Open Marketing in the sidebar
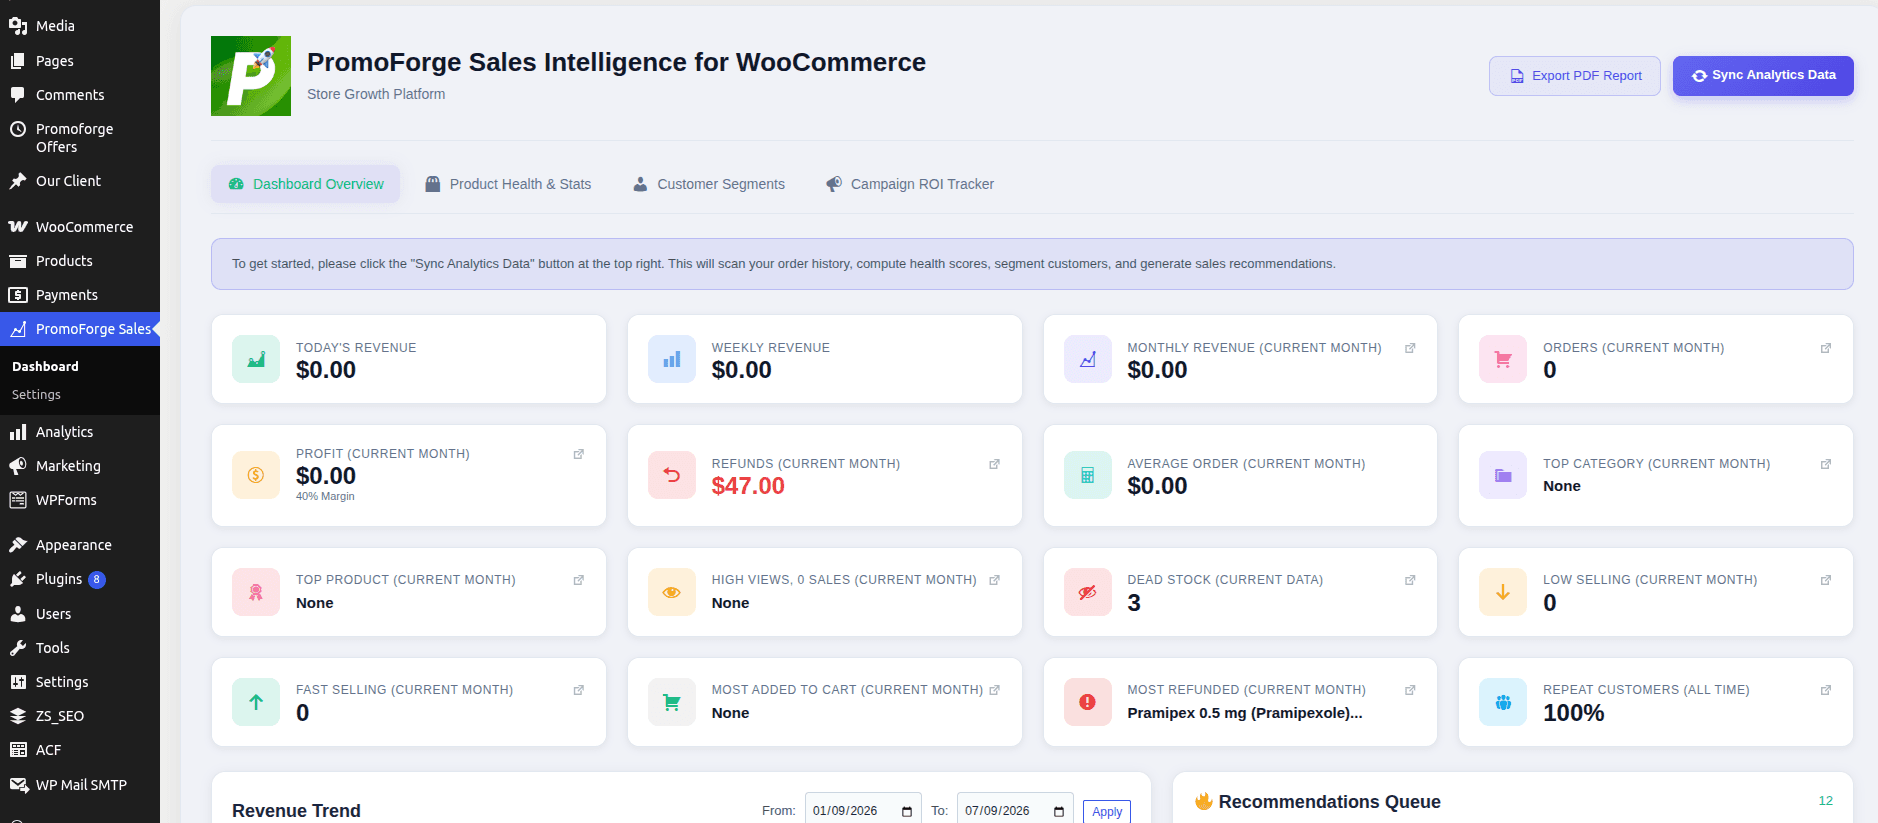The width and height of the screenshot is (1878, 823). pyautogui.click(x=80, y=466)
